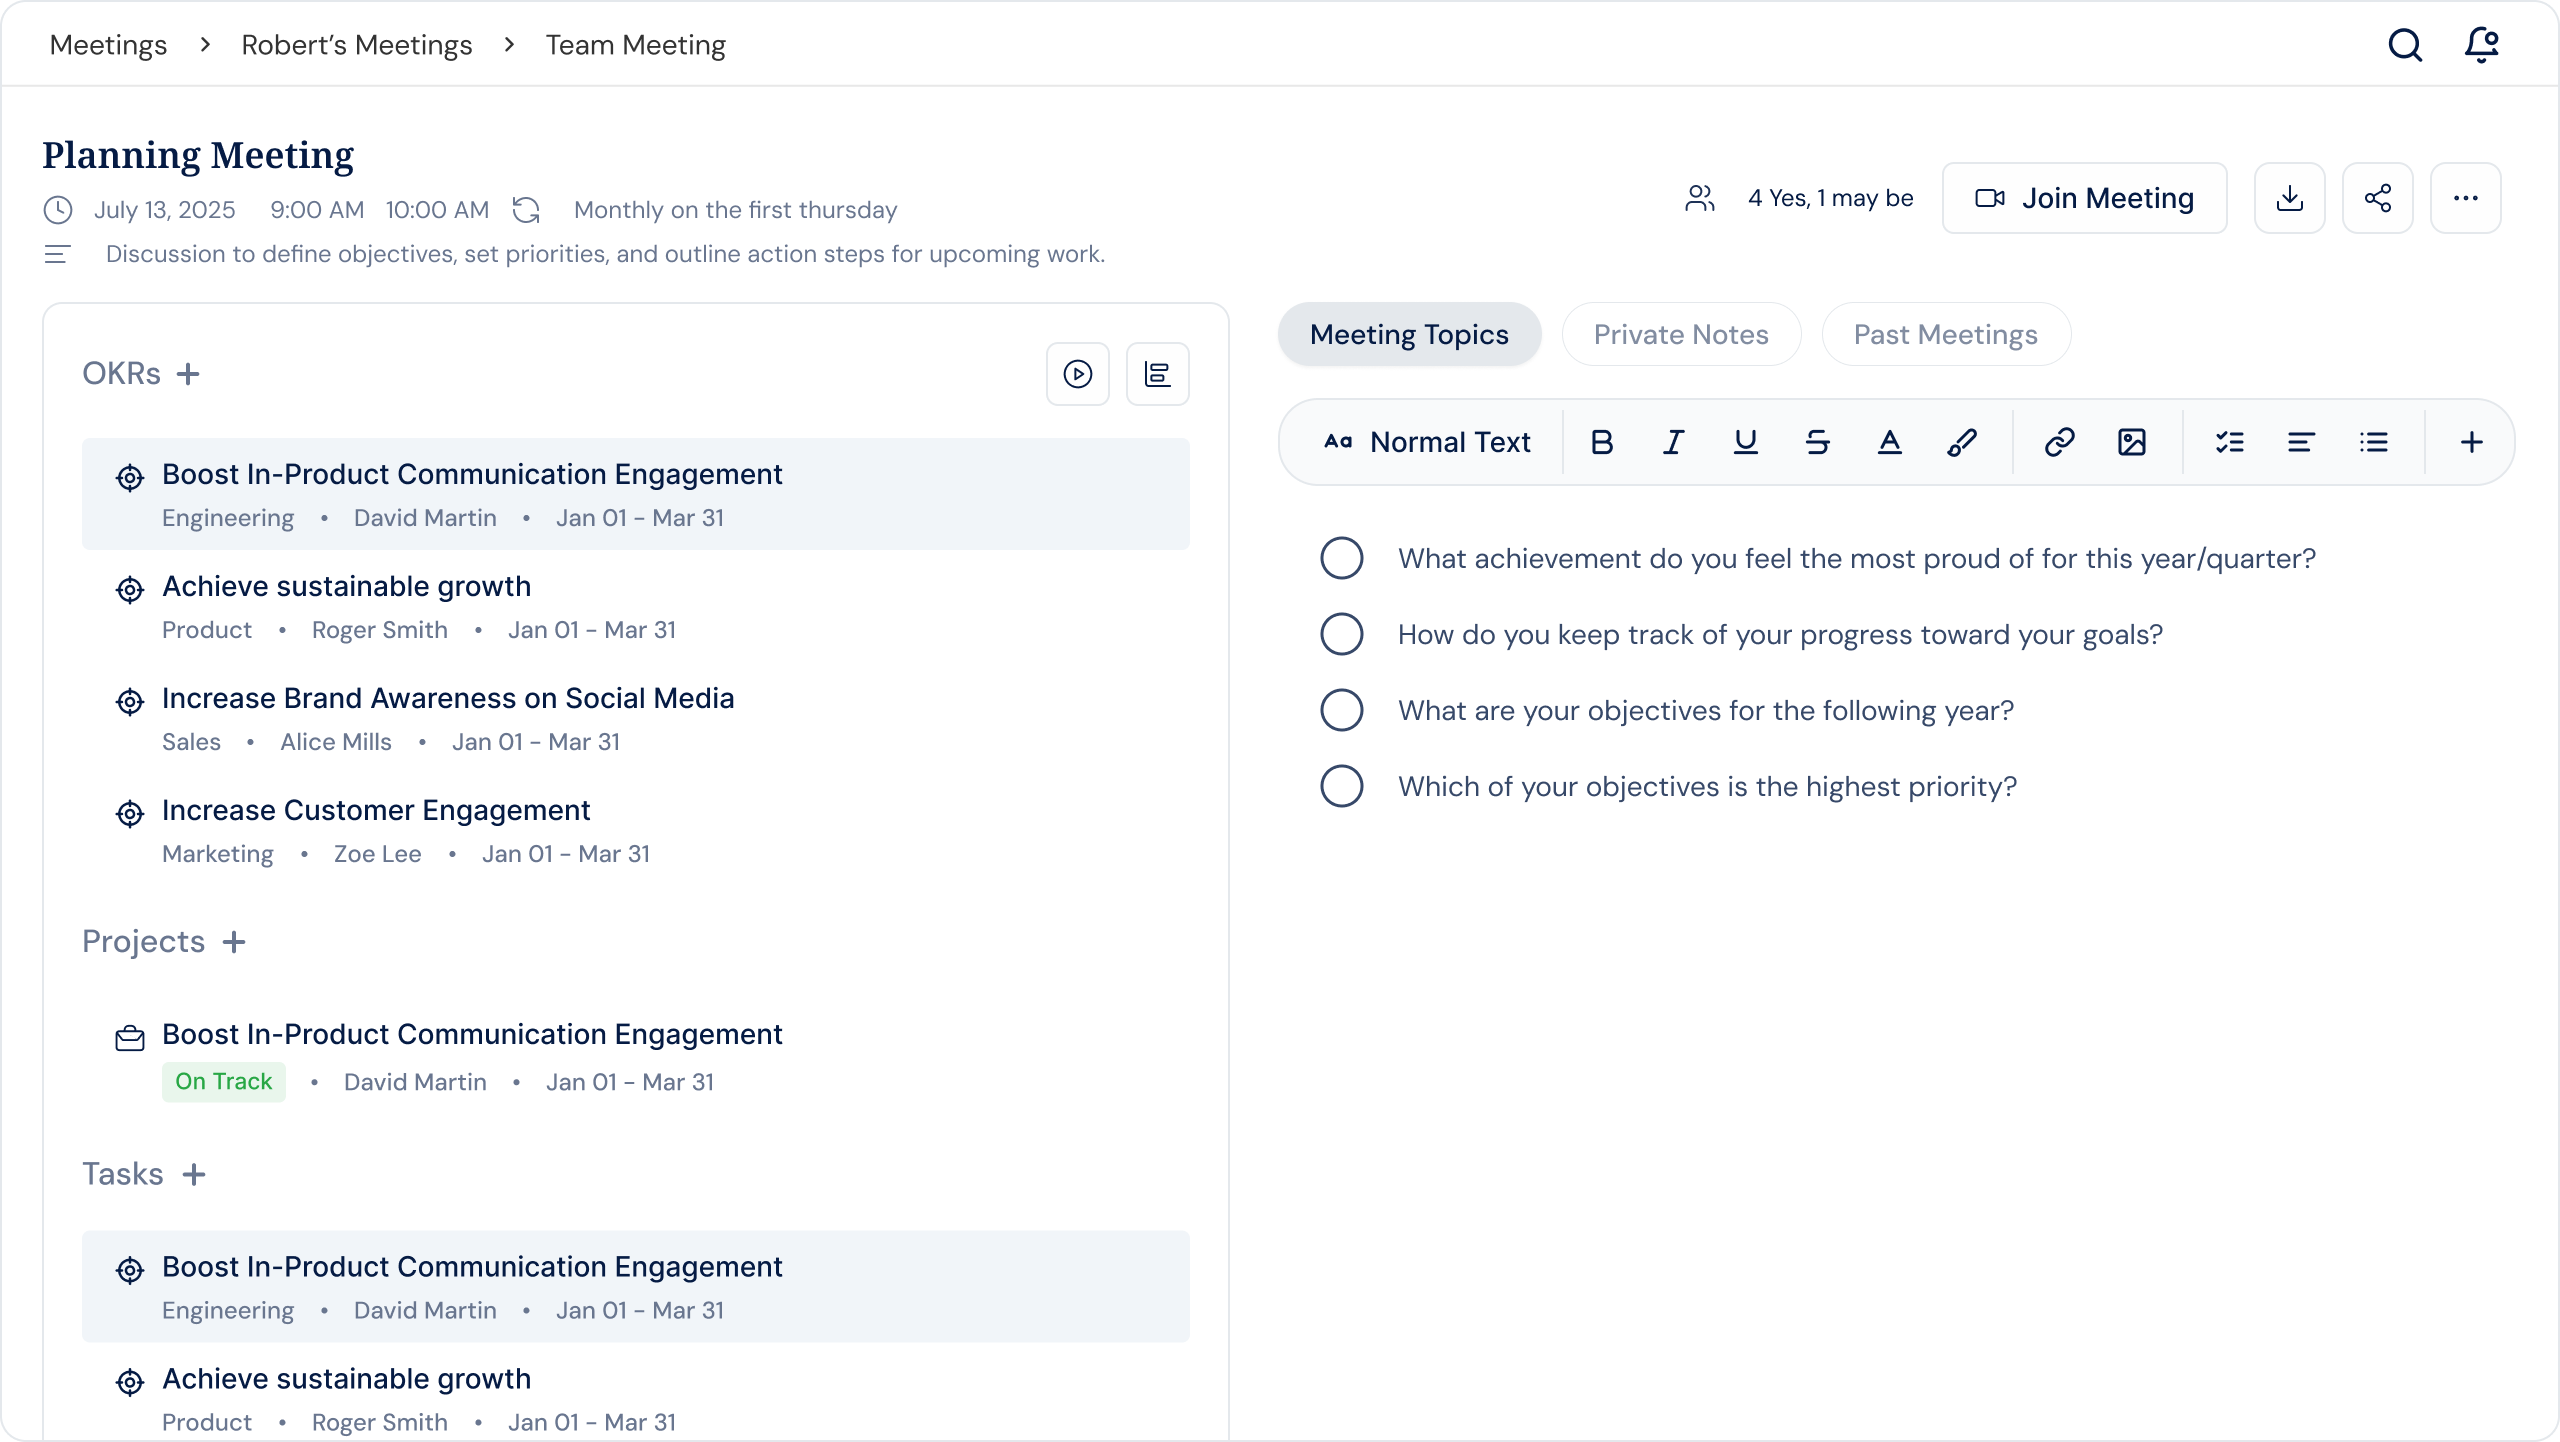Switch to the Past Meetings tab
The width and height of the screenshot is (2560, 1442).
pyautogui.click(x=1945, y=334)
